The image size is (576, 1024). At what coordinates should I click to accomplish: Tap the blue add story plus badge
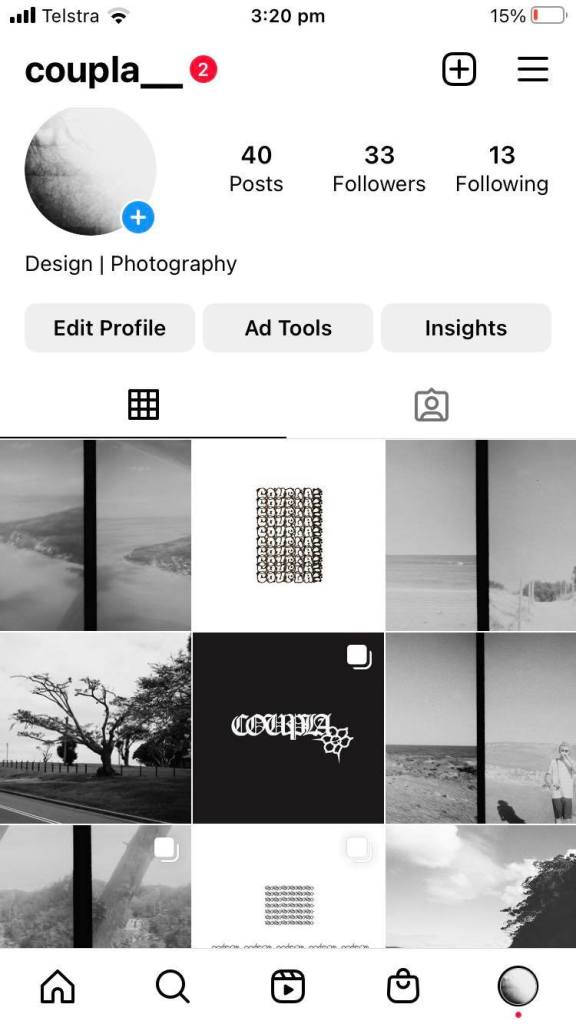(138, 217)
